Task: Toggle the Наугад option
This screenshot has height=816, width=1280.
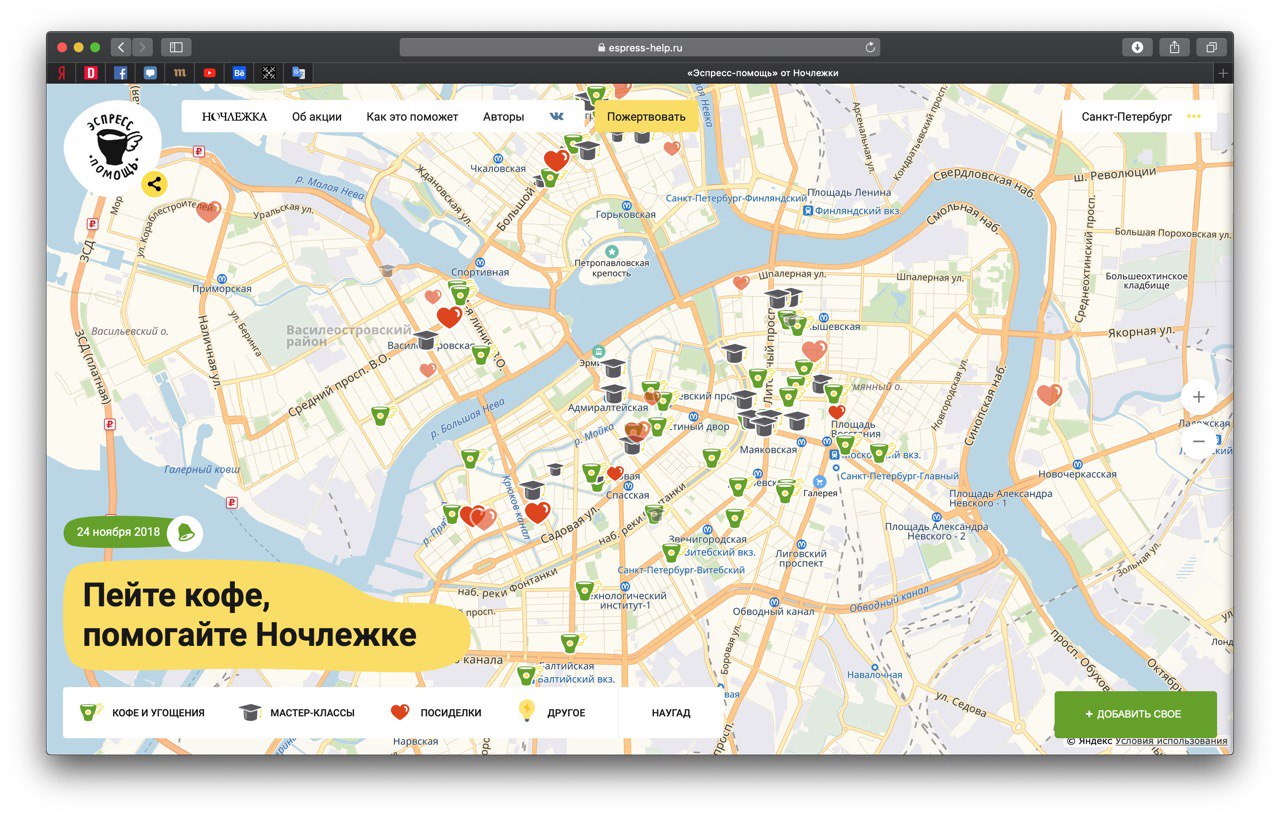Action: (x=671, y=713)
